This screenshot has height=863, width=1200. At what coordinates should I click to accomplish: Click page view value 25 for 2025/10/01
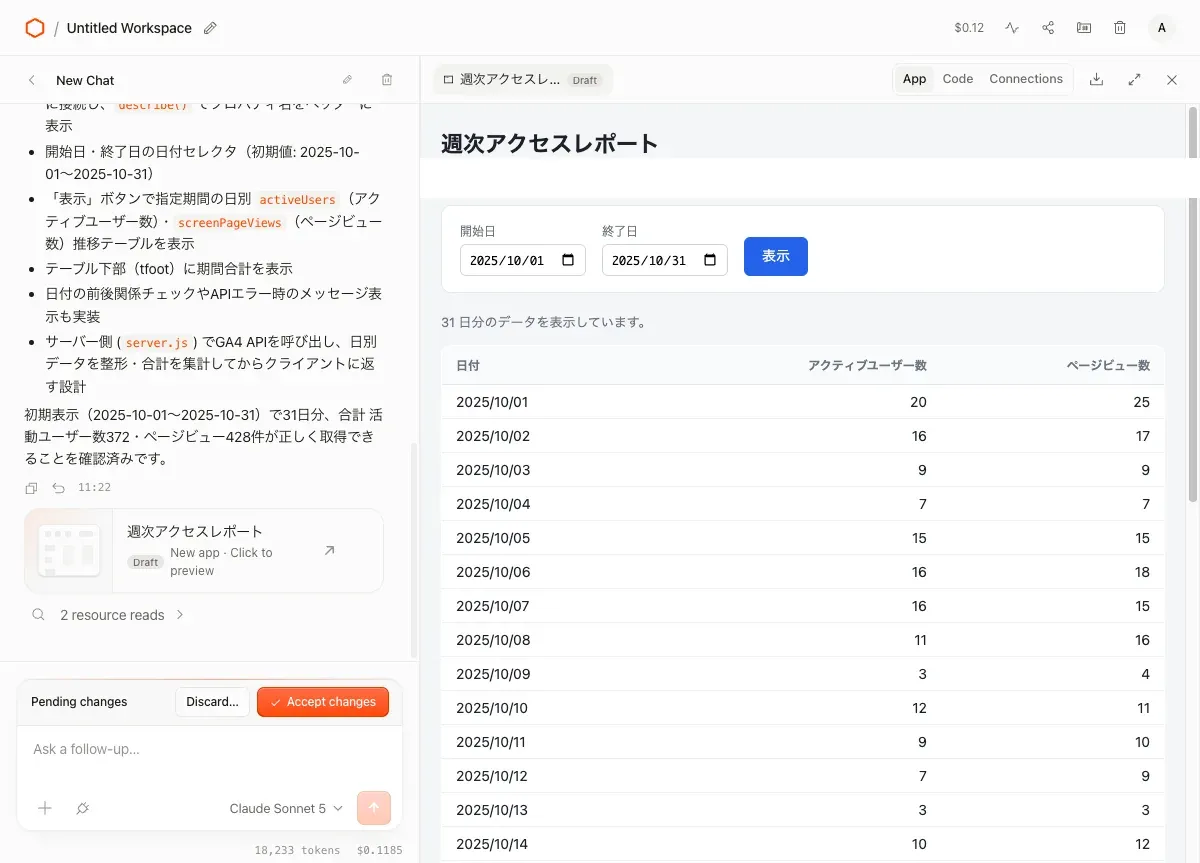click(1141, 402)
